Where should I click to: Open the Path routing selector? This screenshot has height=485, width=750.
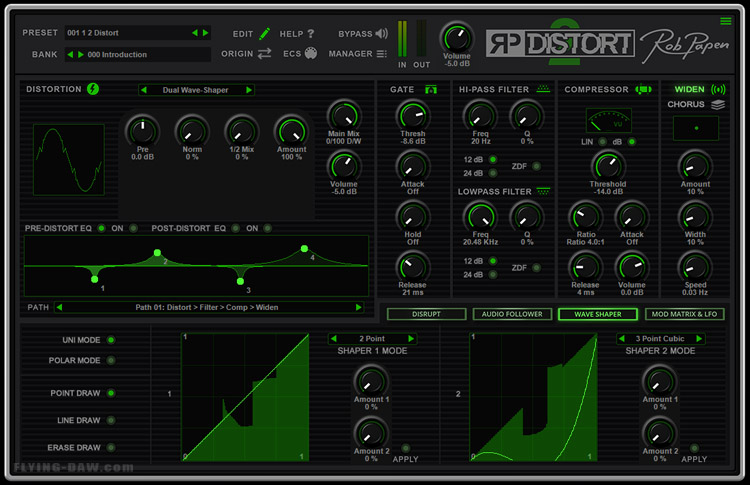[209, 307]
